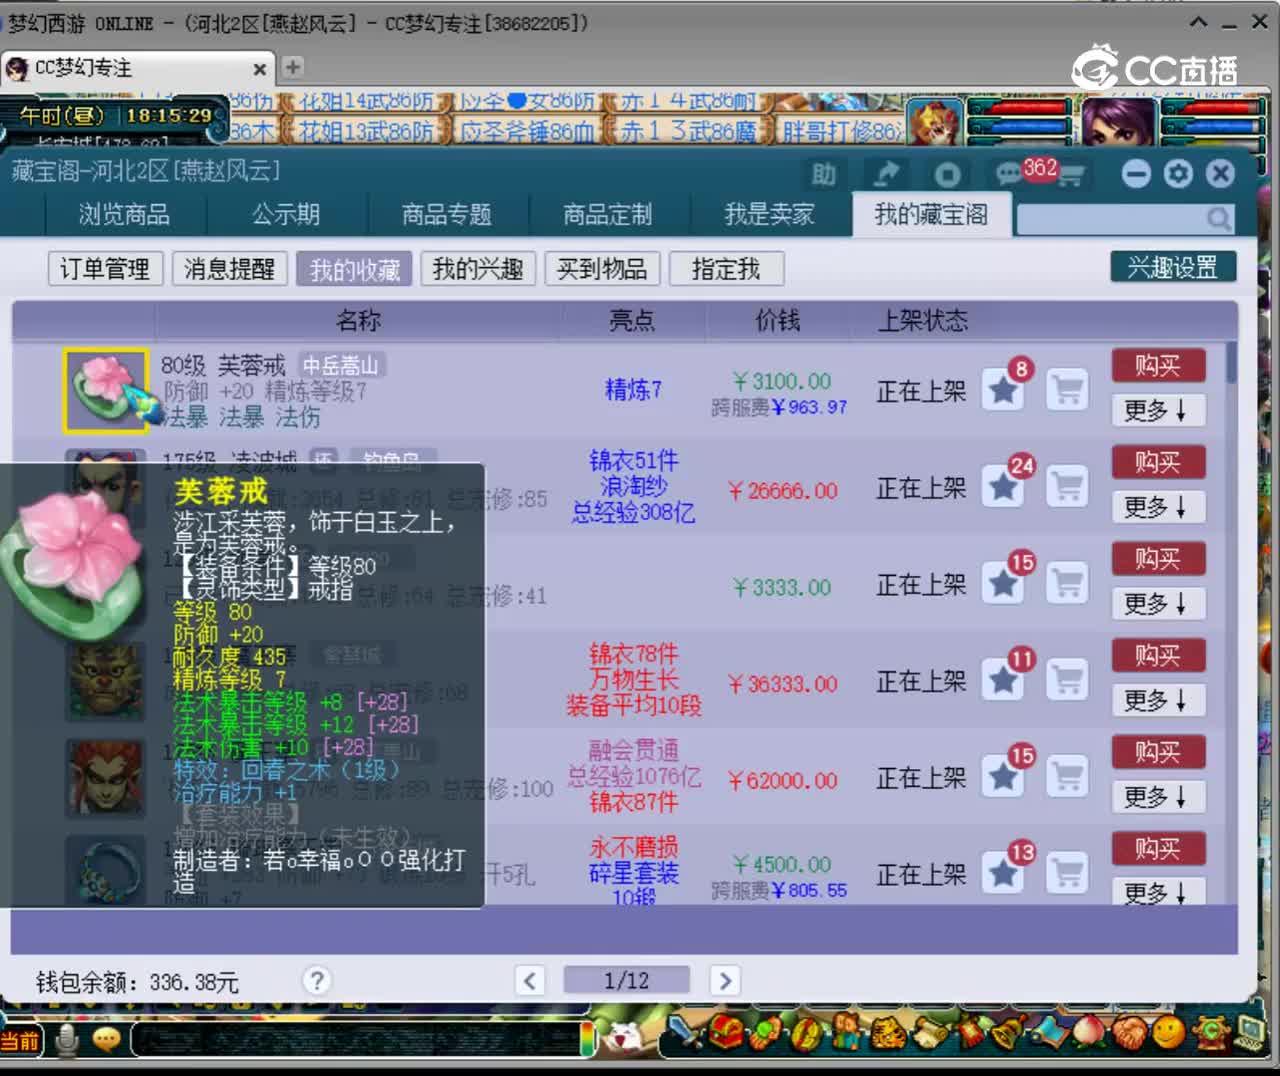The height and width of the screenshot is (1076, 1280).
Task: Open 消息提醒 sub-tab
Action: click(229, 269)
